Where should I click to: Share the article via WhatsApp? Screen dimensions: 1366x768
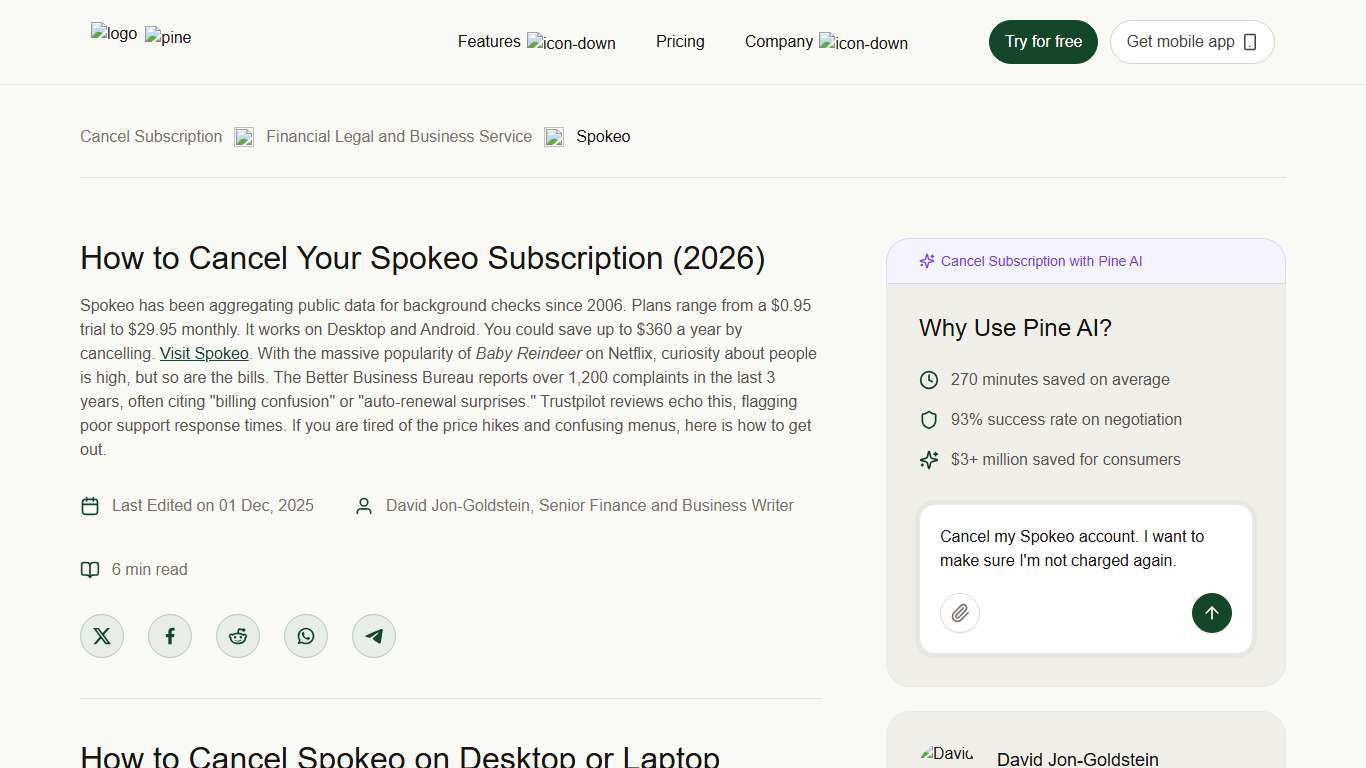(x=306, y=635)
